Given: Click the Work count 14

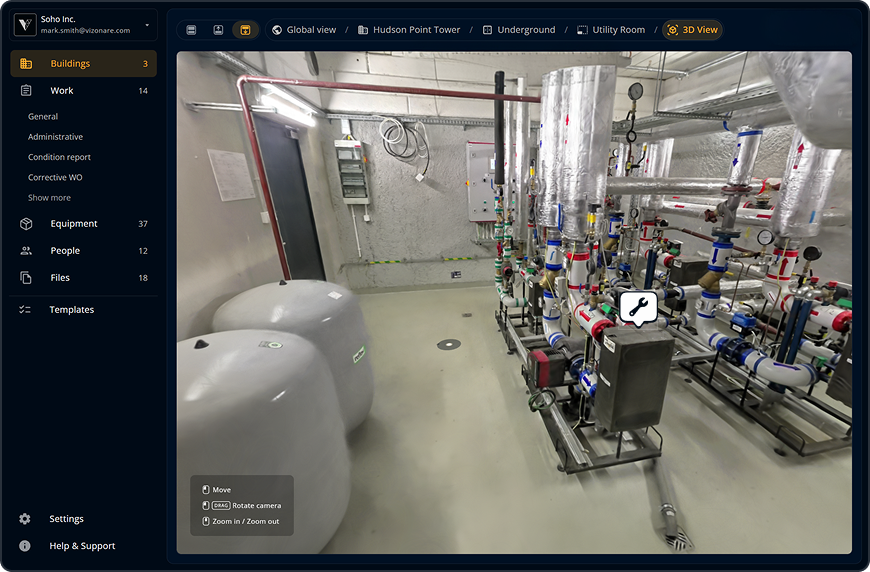Looking at the screenshot, I should point(143,91).
